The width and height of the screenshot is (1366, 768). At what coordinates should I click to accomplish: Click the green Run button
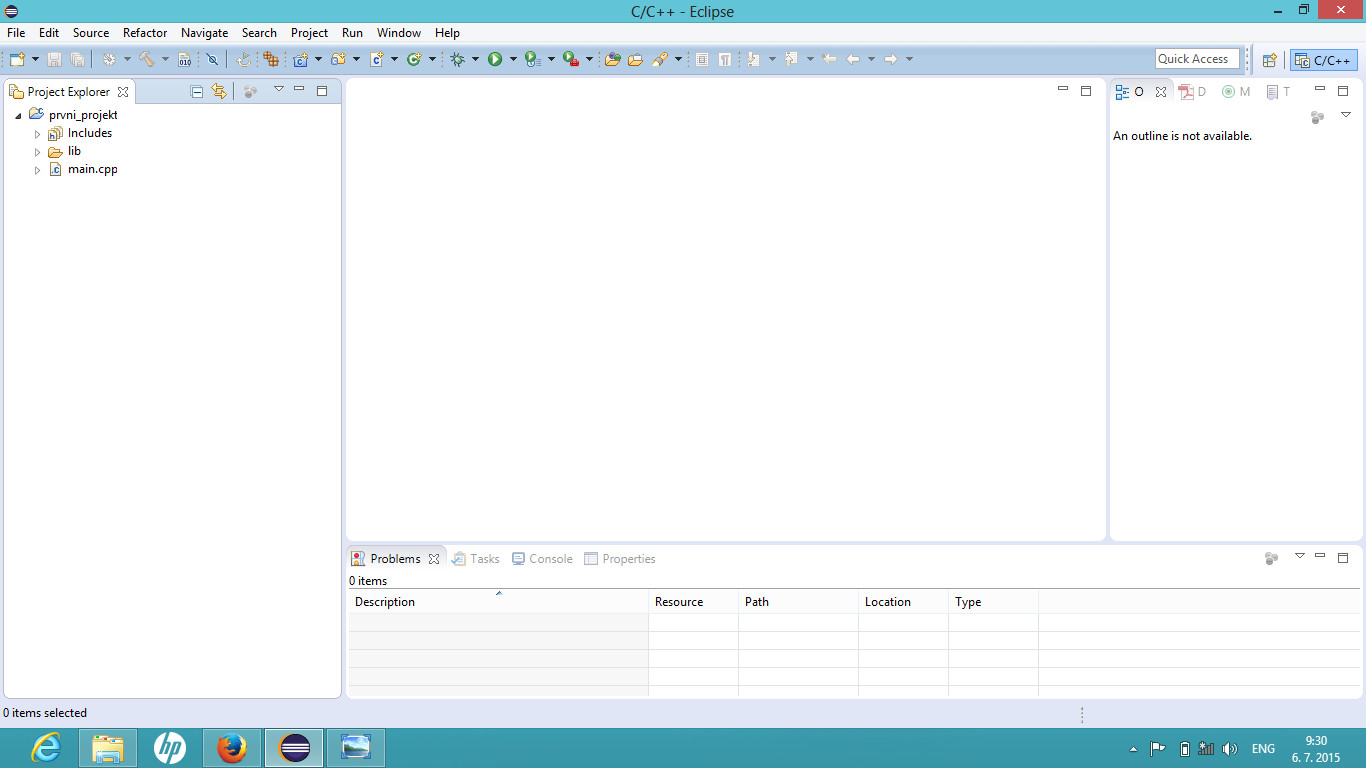(x=495, y=60)
